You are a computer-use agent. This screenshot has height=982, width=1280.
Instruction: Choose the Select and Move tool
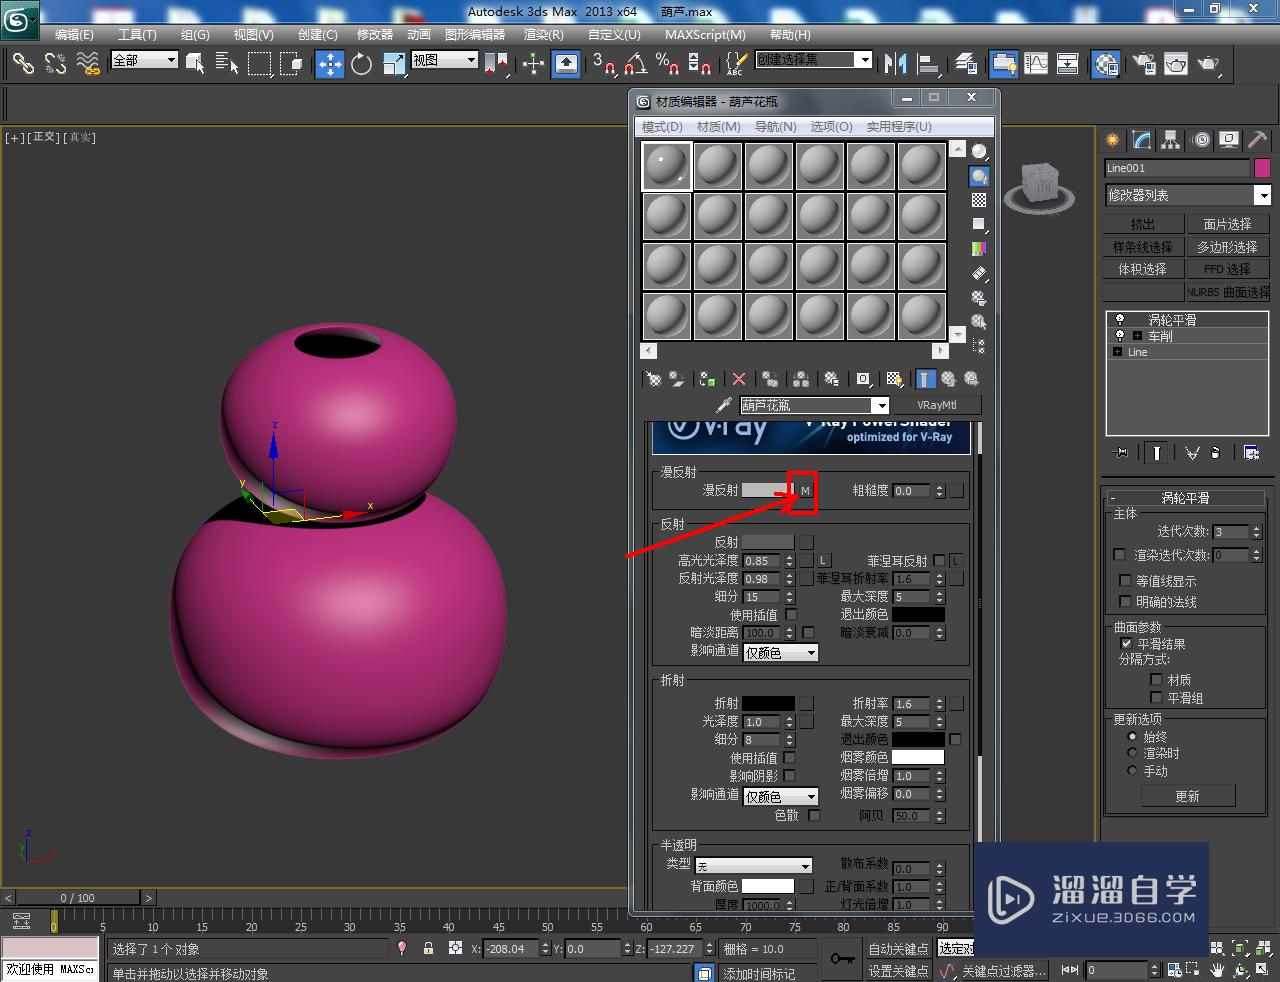click(x=329, y=64)
